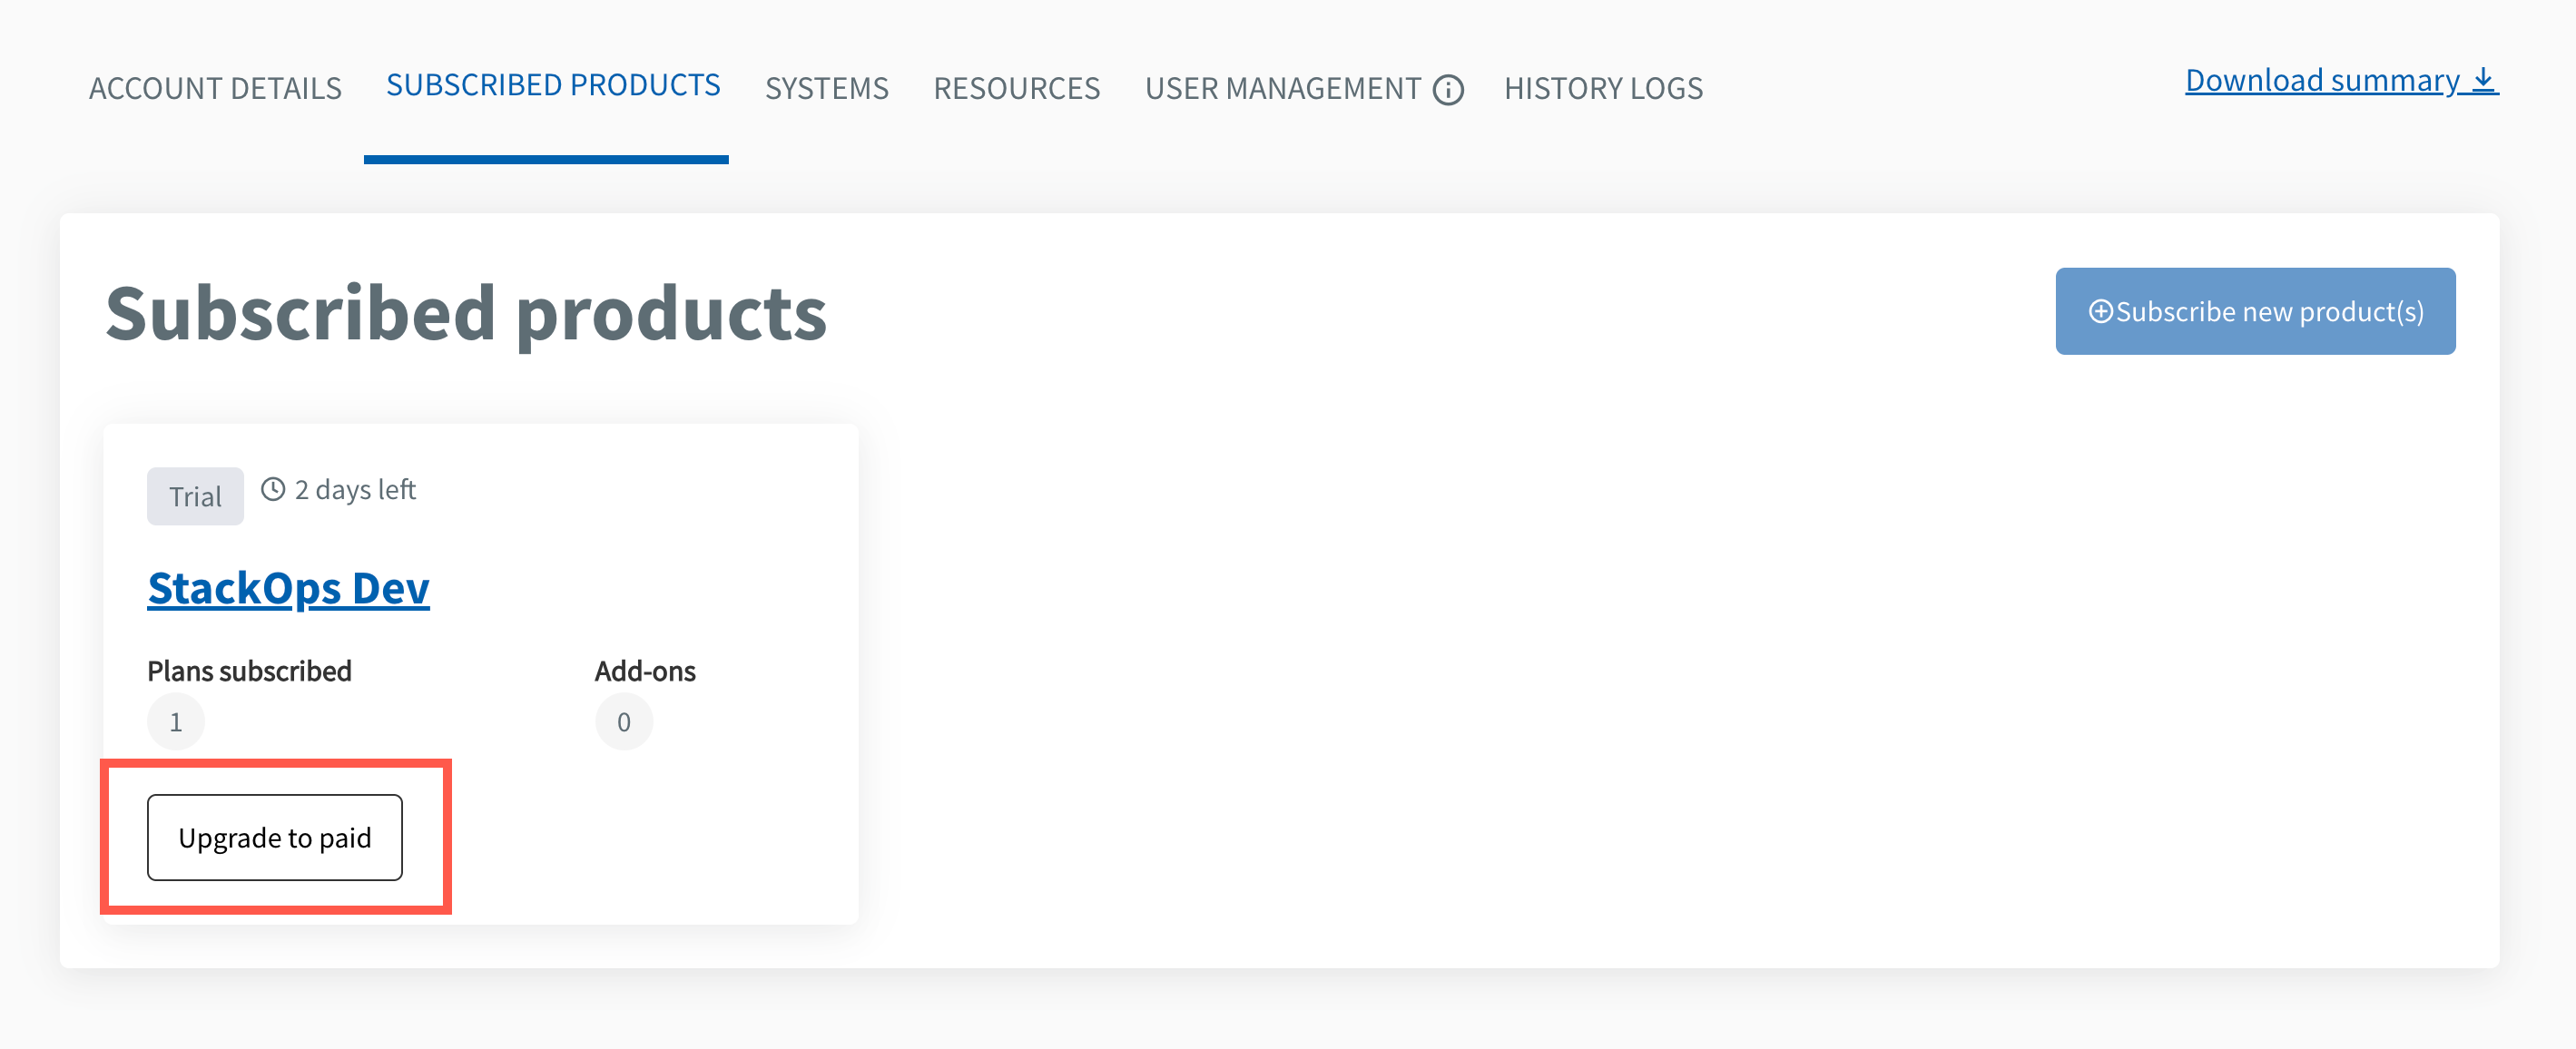The width and height of the screenshot is (2576, 1049).
Task: Click the Plans subscribed count 1
Action: tap(176, 721)
